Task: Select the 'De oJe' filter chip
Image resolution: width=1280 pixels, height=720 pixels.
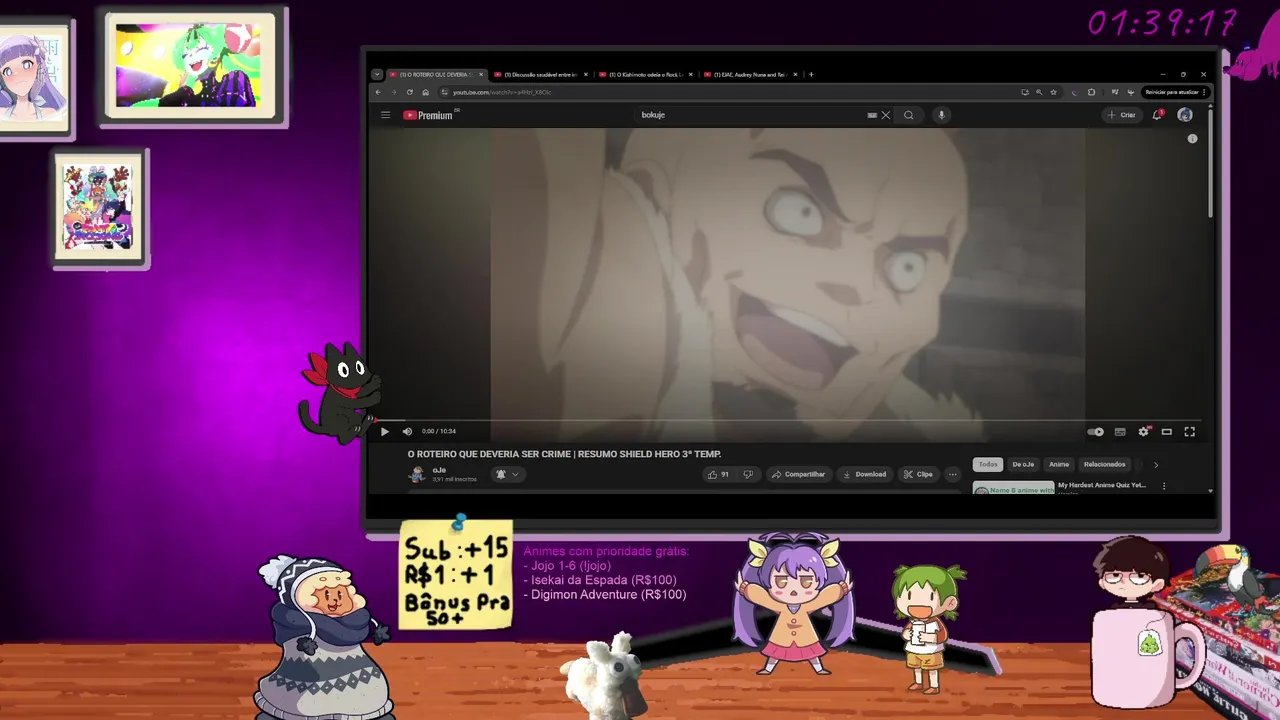Action: point(1023,464)
